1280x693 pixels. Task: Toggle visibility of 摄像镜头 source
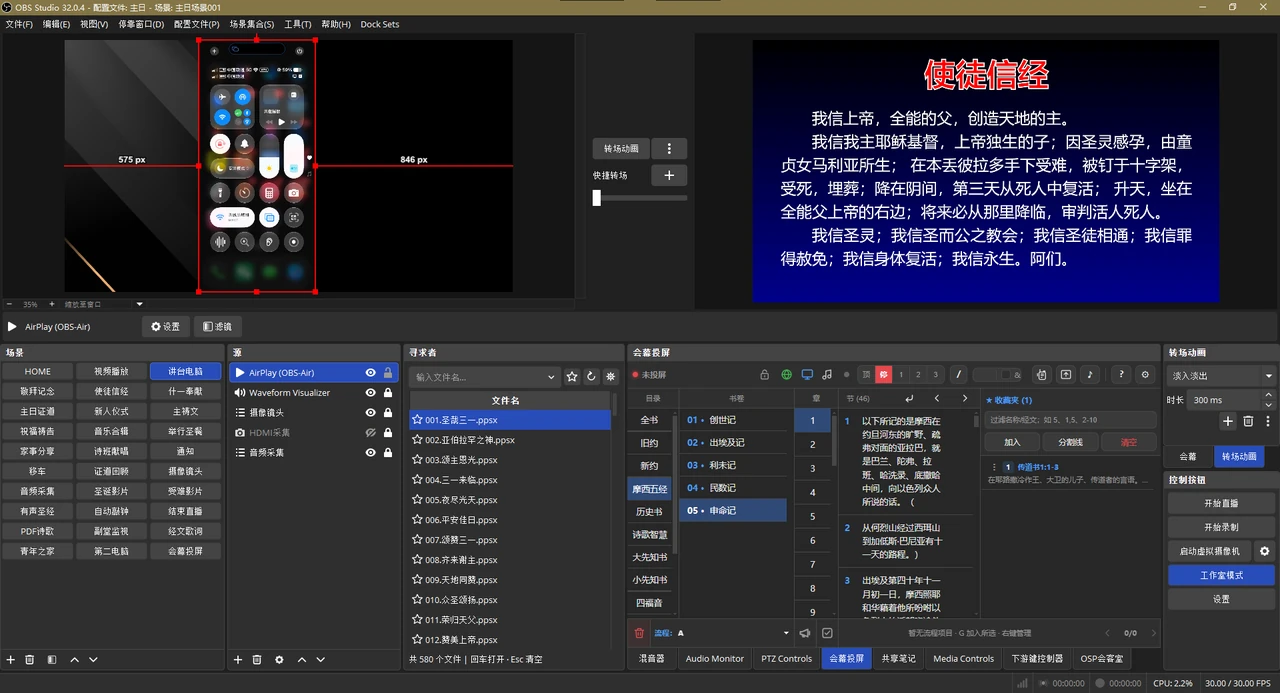coord(371,413)
